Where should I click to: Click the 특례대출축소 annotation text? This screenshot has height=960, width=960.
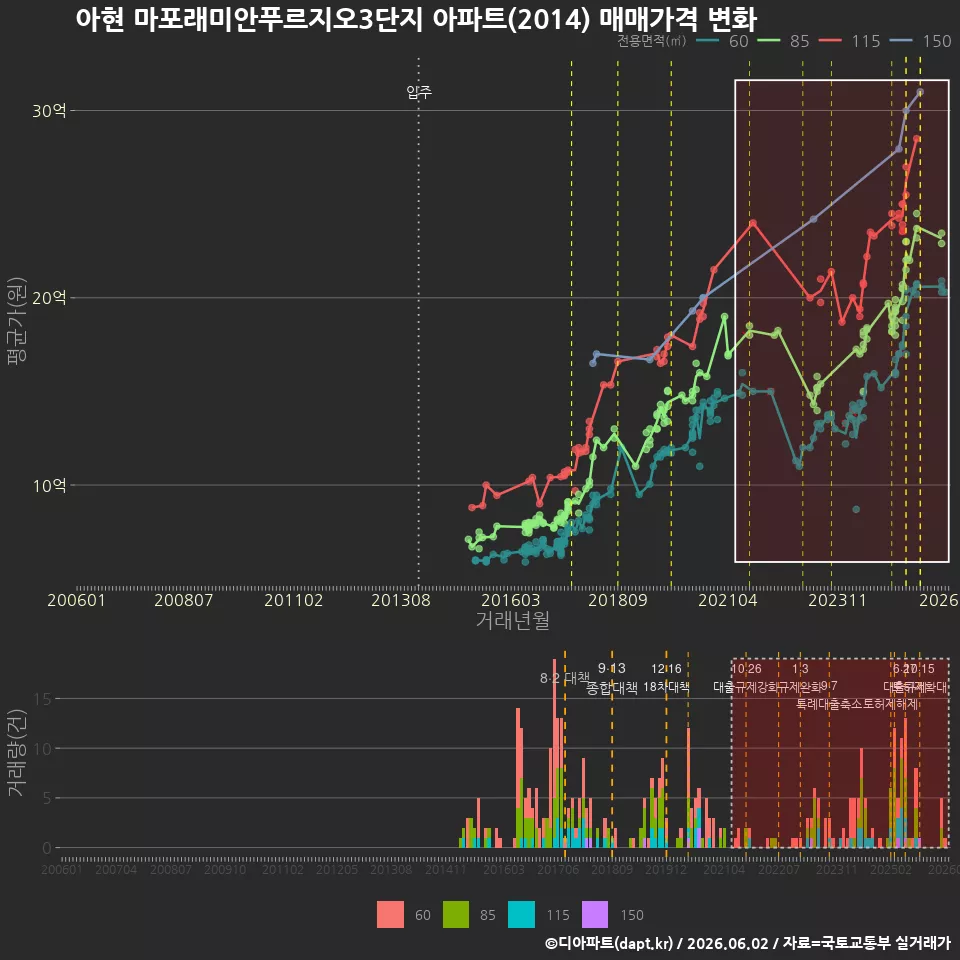click(x=830, y=704)
